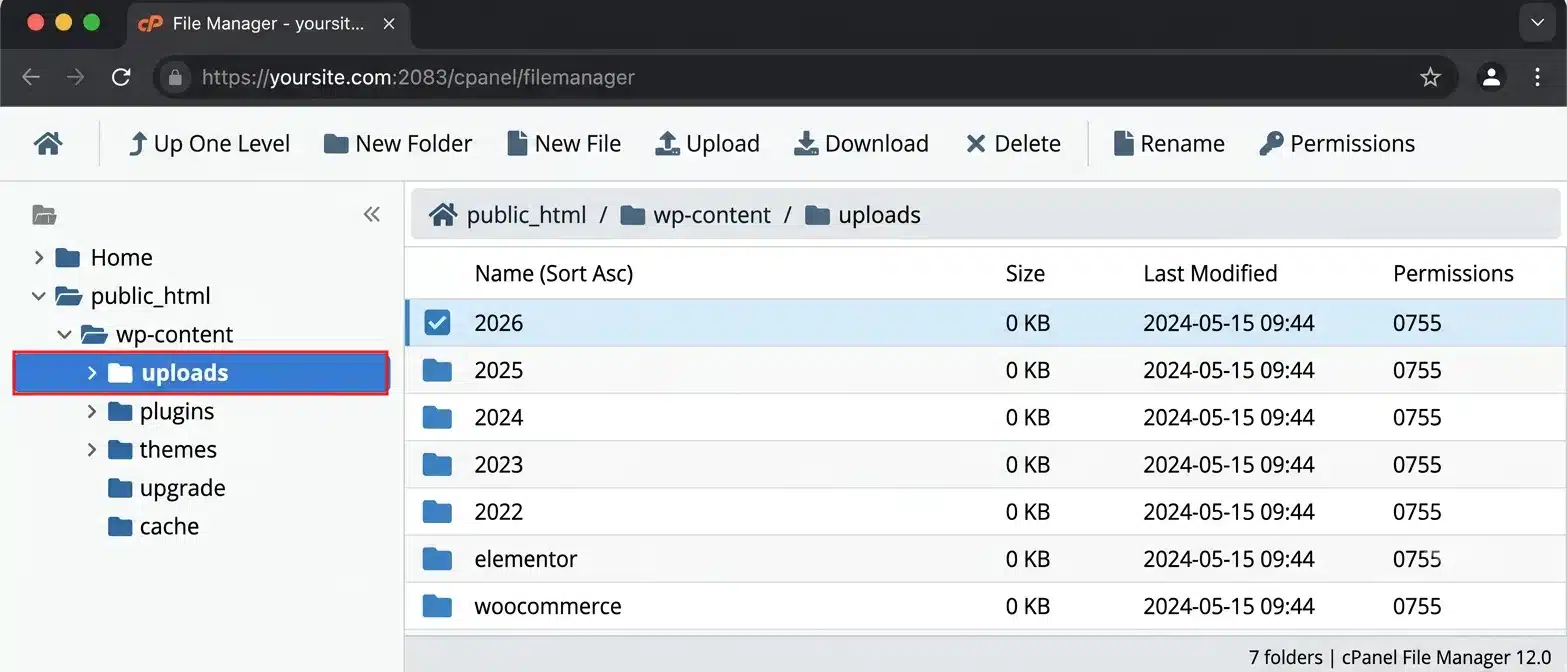The width and height of the screenshot is (1567, 672).
Task: Delete the selected item via toolbar
Action: click(1013, 144)
